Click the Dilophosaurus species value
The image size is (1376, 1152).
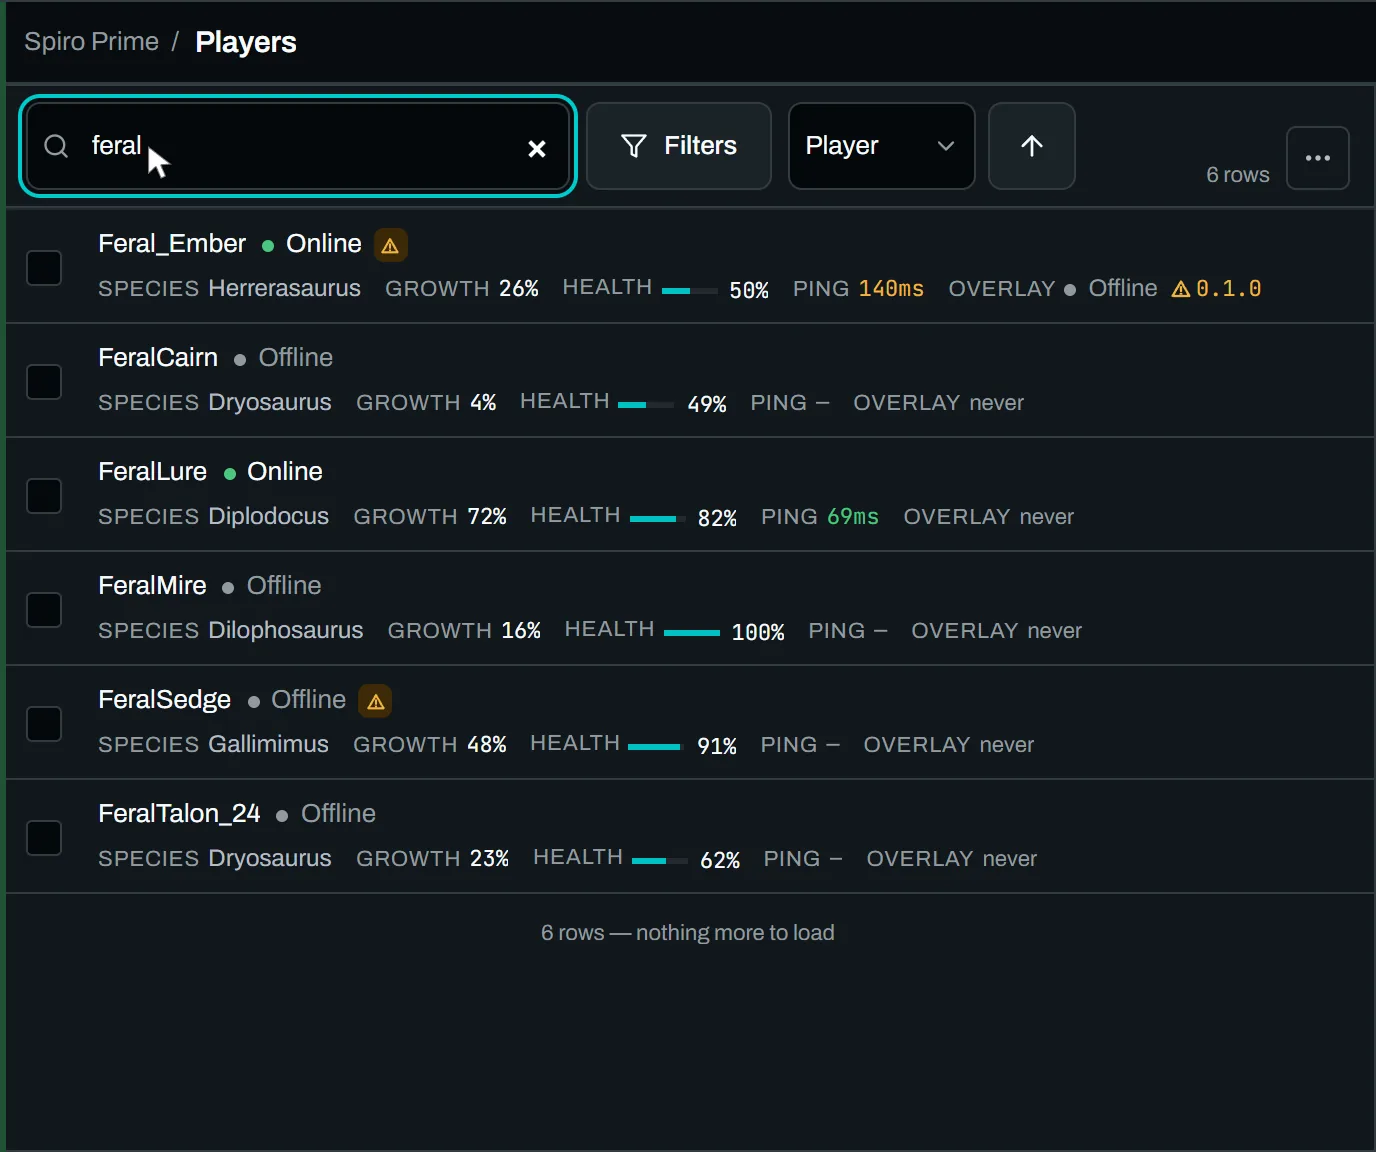(286, 631)
